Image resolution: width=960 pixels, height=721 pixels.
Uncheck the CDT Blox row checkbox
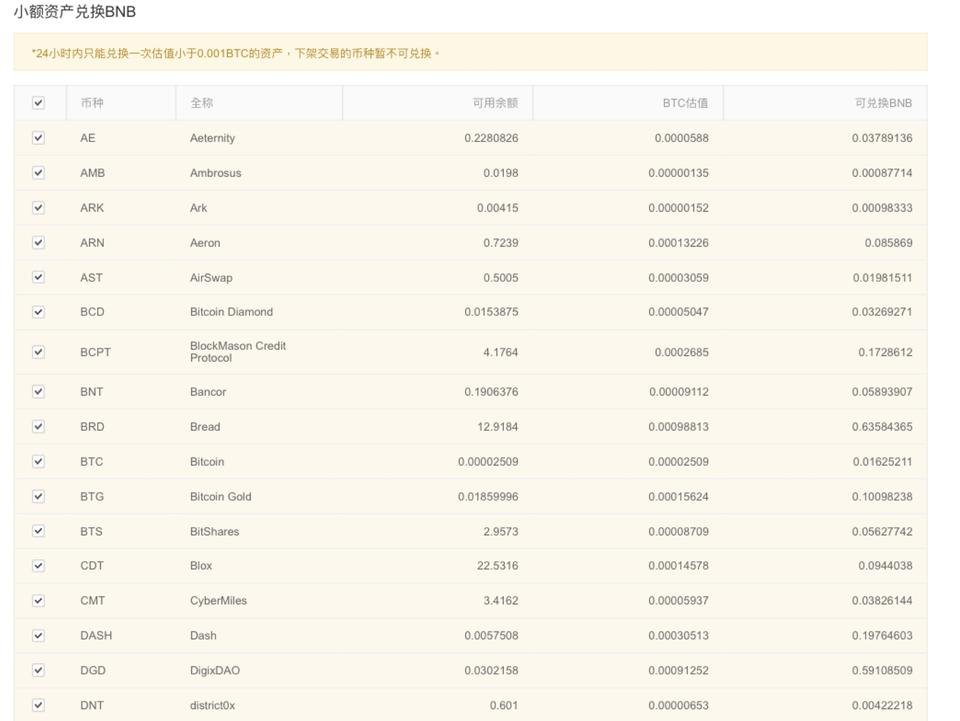(39, 566)
